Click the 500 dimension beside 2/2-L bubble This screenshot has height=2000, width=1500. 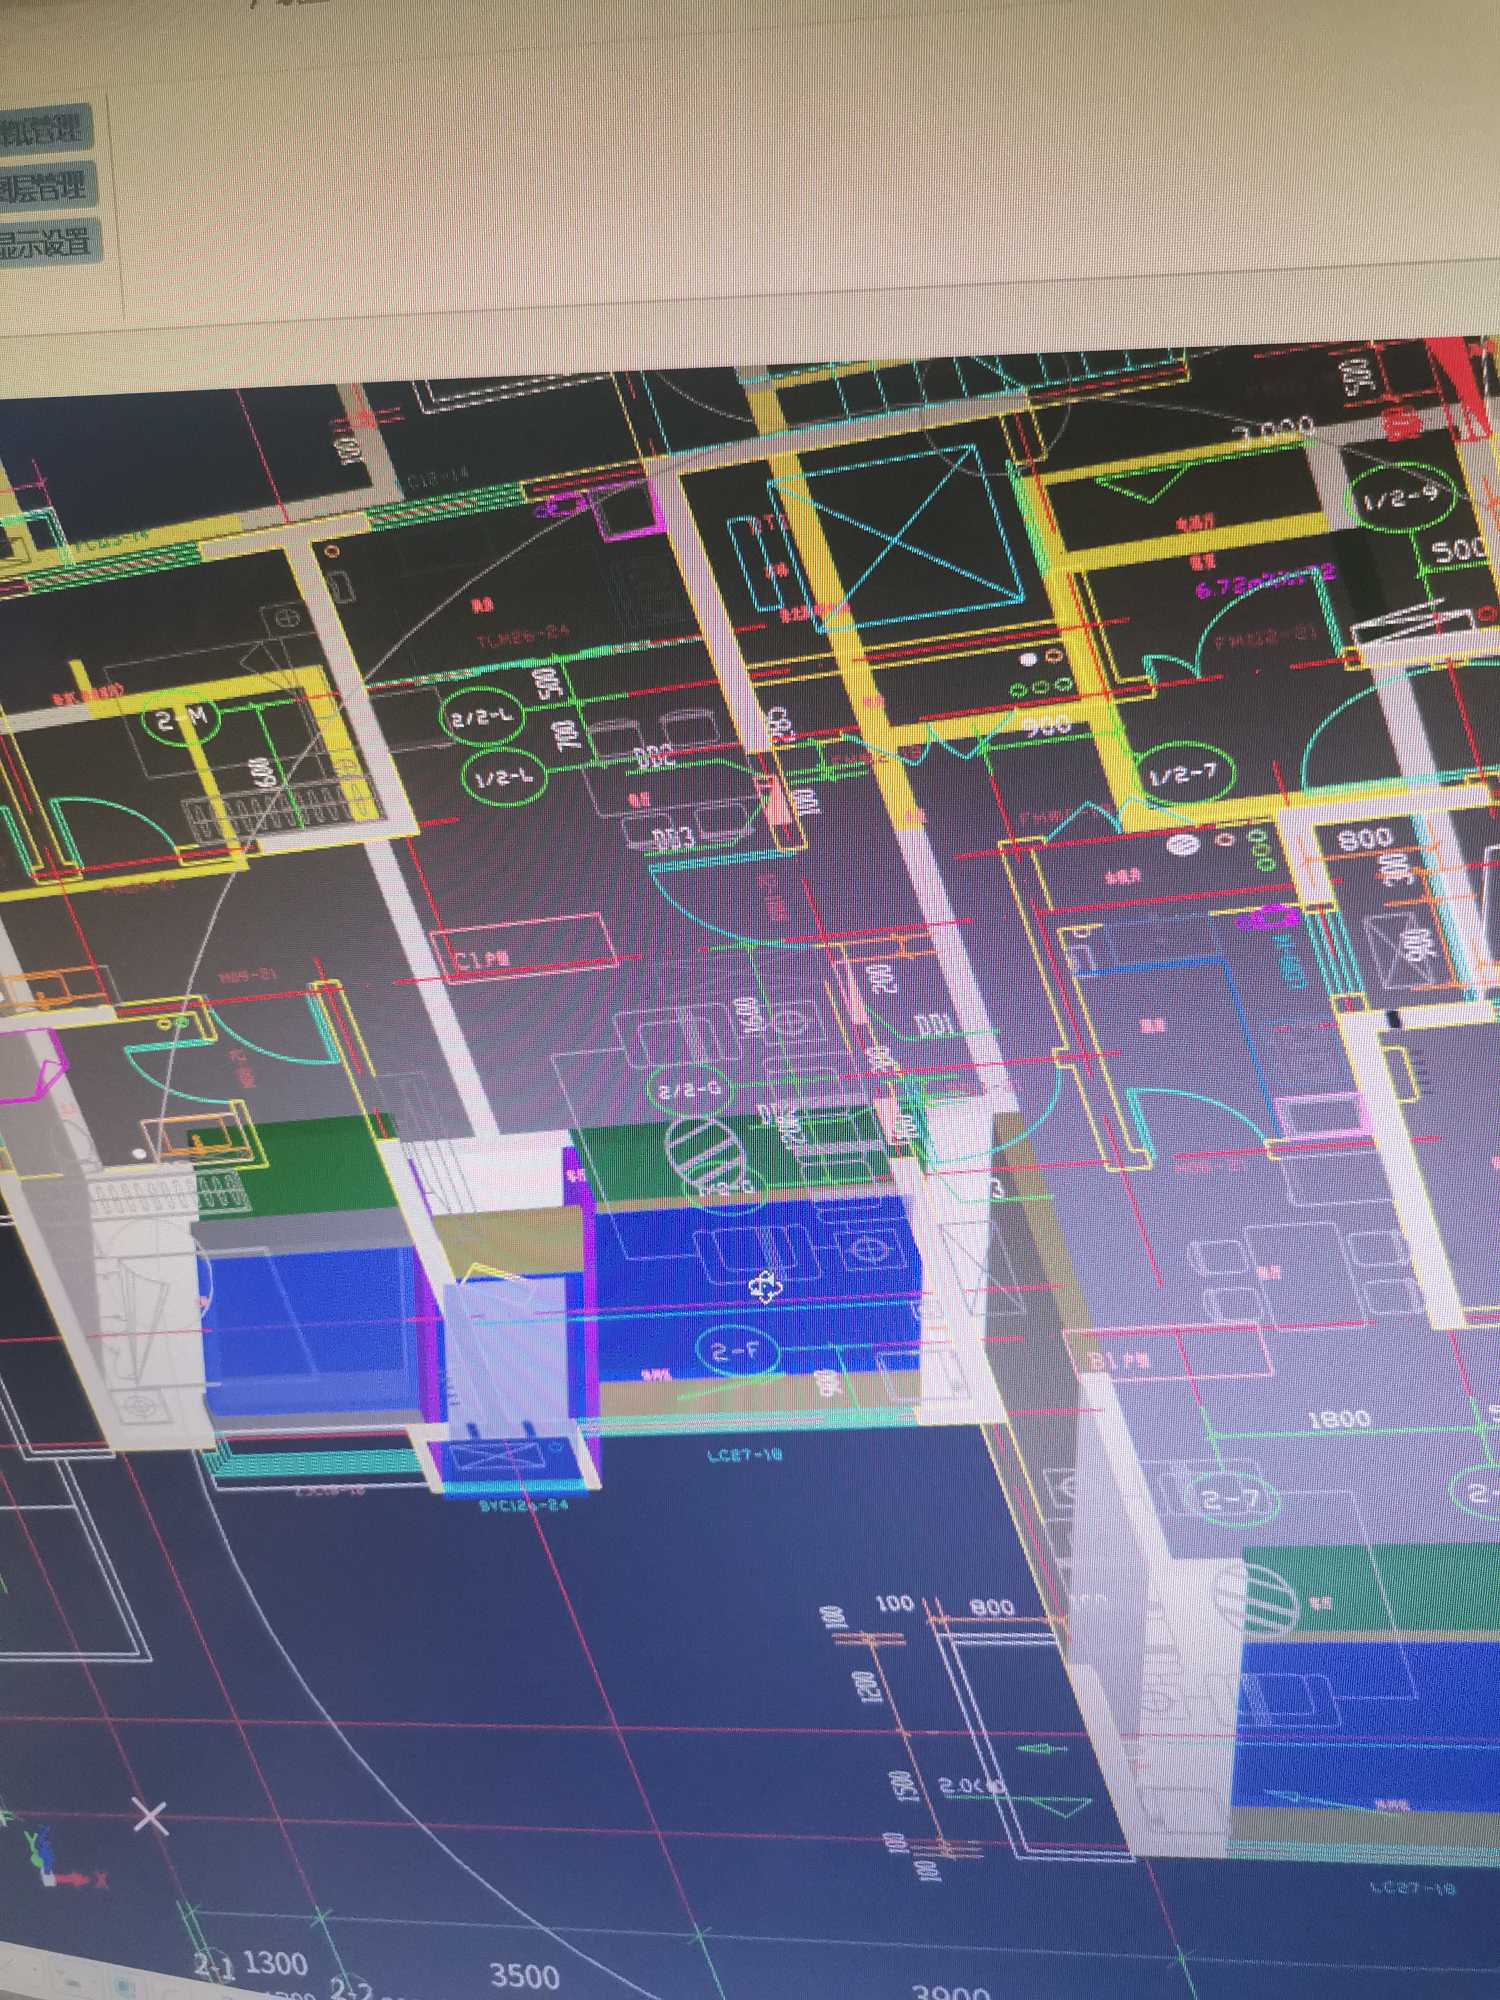point(547,685)
